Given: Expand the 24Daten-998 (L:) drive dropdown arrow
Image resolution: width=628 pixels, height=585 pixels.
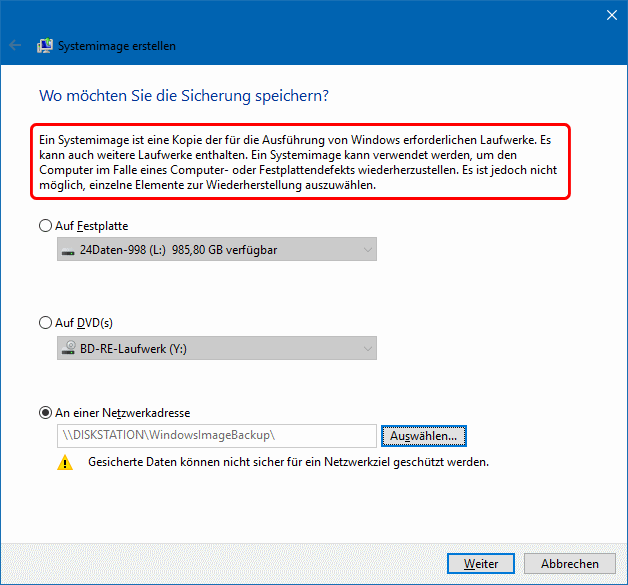Looking at the screenshot, I should (367, 250).
